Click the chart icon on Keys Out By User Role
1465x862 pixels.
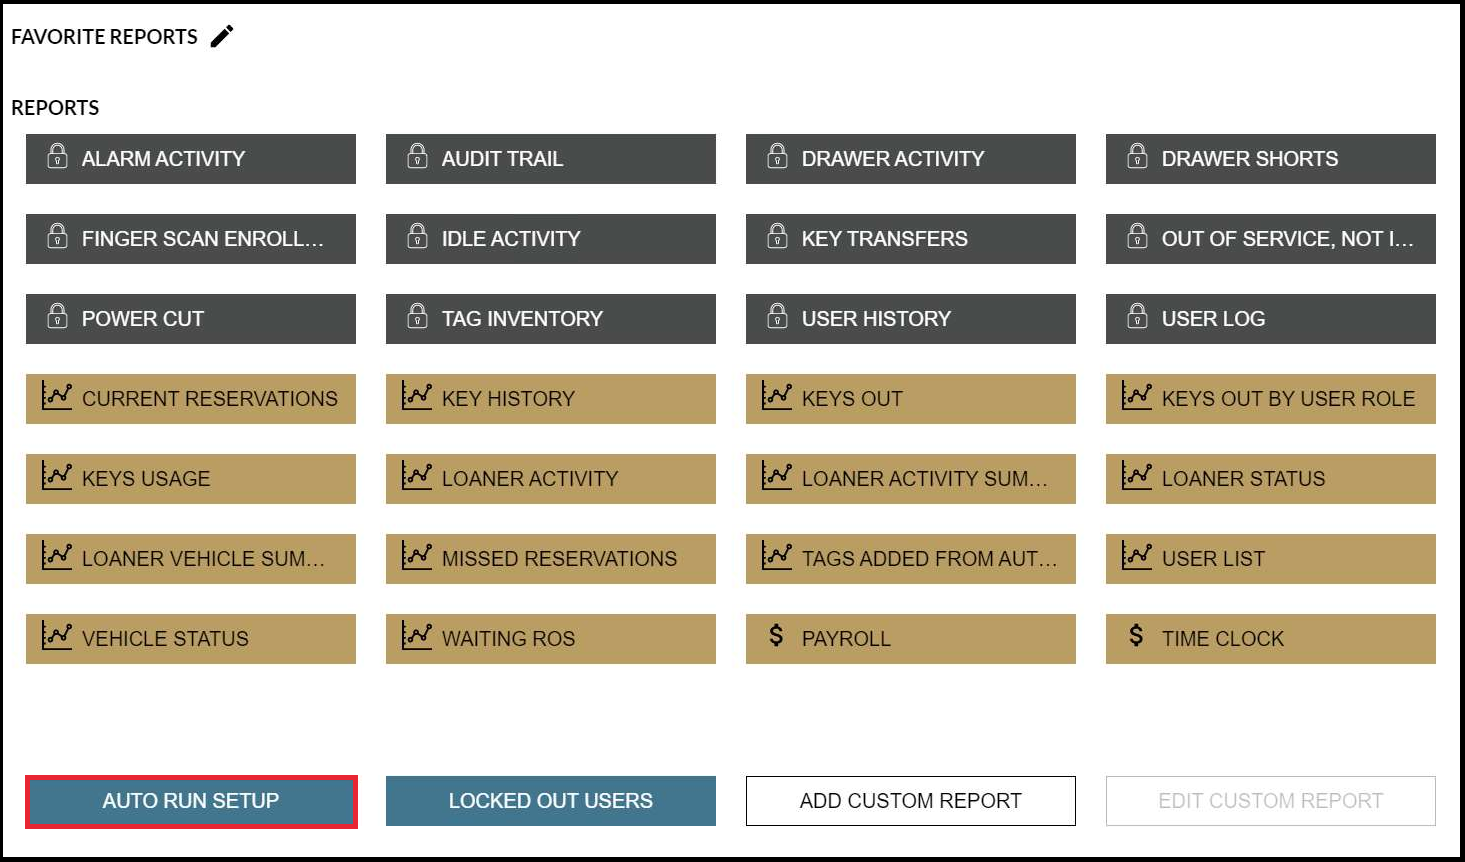pyautogui.click(x=1137, y=395)
